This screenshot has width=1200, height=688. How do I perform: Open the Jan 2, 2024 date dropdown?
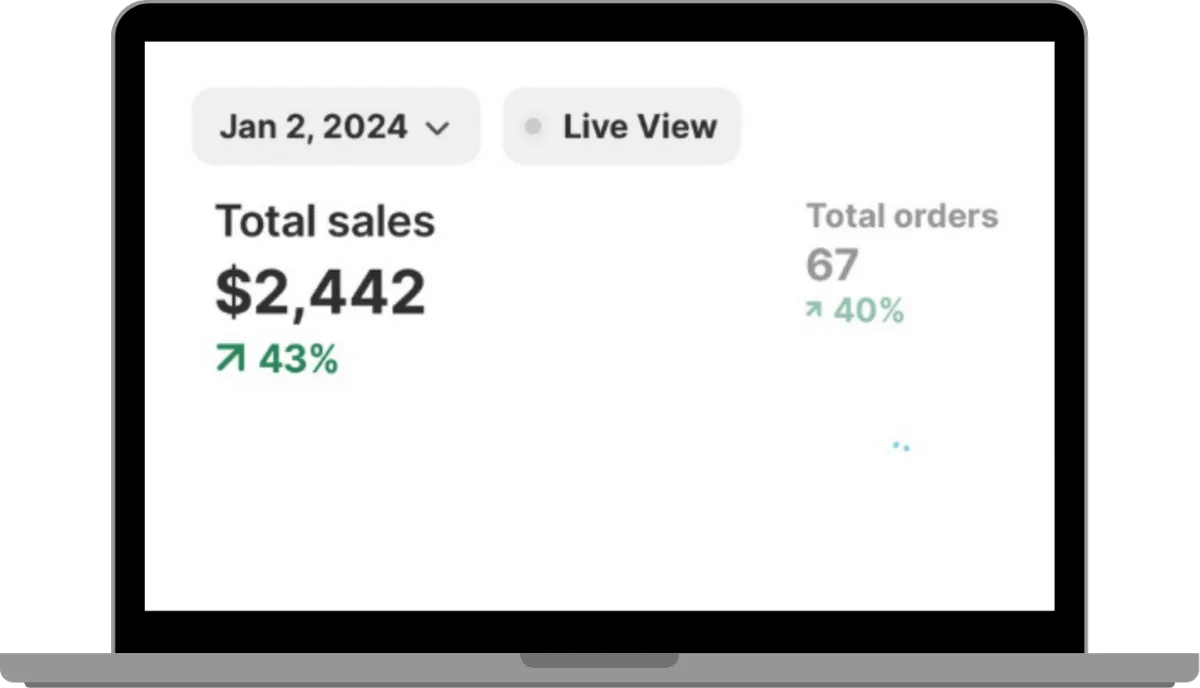[336, 126]
